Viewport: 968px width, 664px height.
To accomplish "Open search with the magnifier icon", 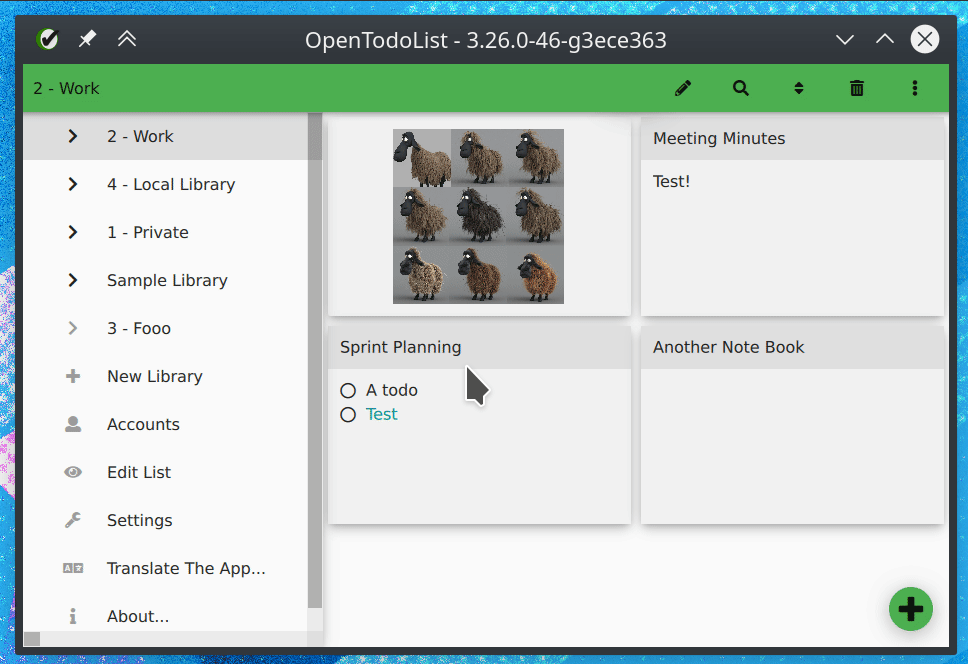I will pyautogui.click(x=741, y=88).
